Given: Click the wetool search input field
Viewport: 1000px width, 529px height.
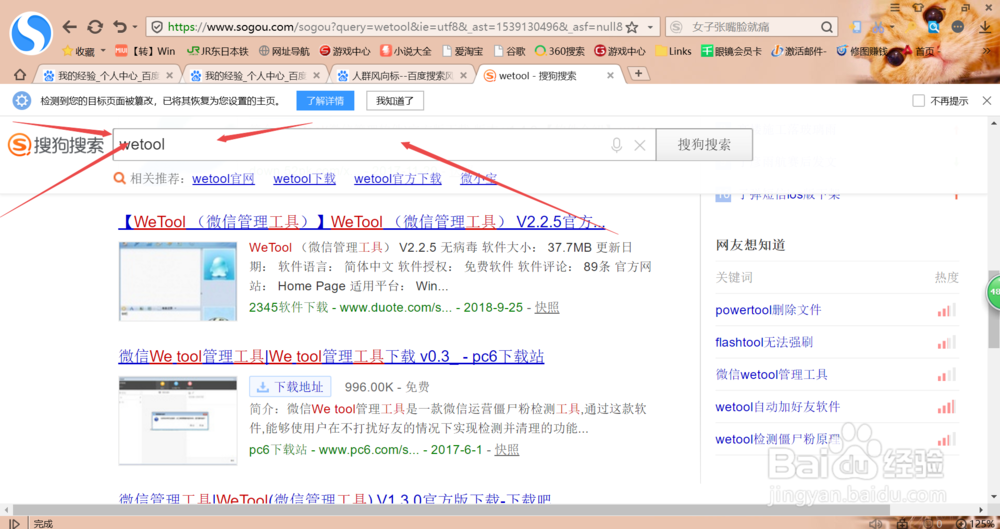Looking at the screenshot, I should point(384,145).
